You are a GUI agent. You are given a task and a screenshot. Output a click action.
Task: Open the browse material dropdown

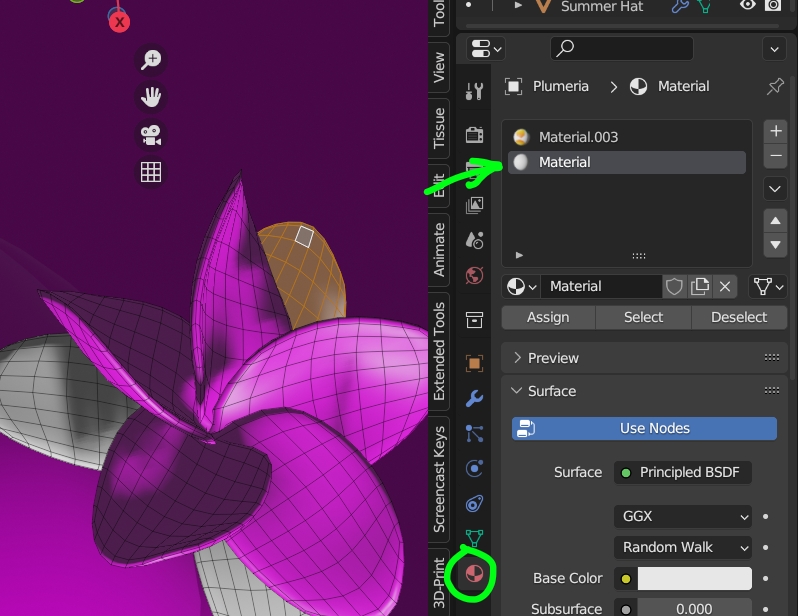click(x=521, y=287)
